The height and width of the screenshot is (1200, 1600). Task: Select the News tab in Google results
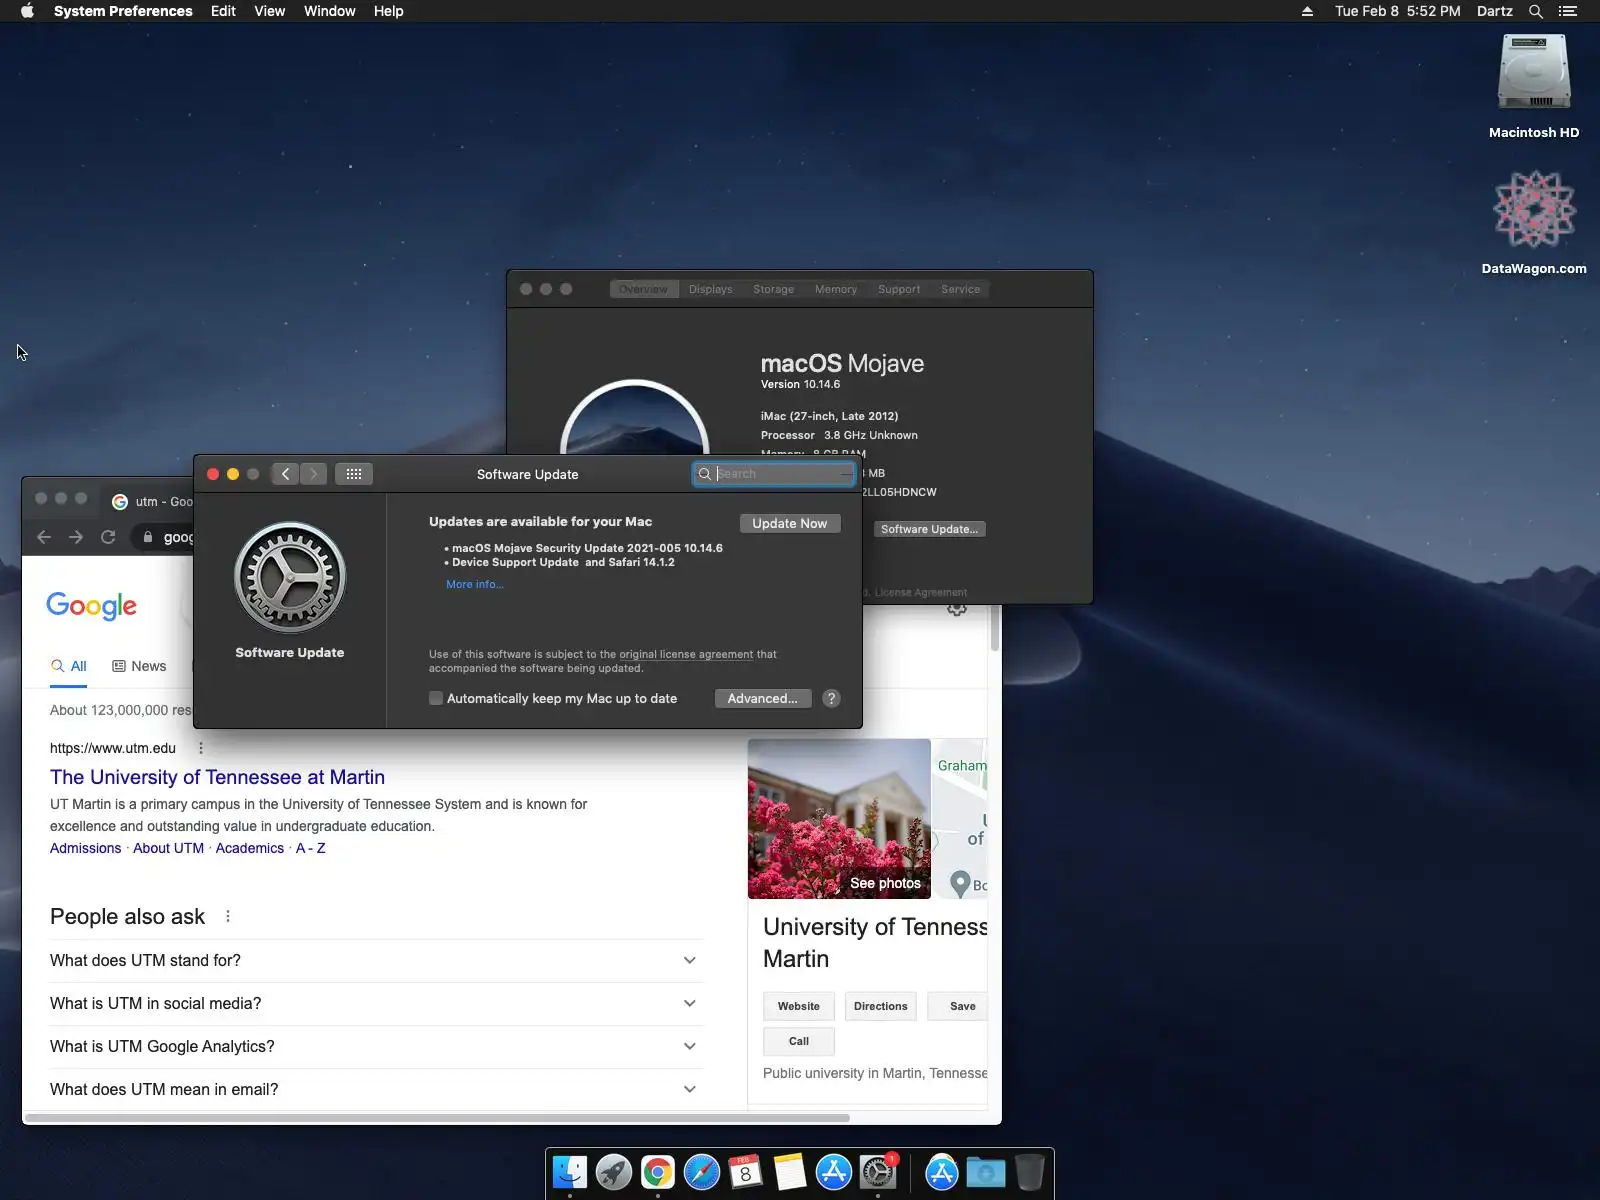[x=139, y=666]
